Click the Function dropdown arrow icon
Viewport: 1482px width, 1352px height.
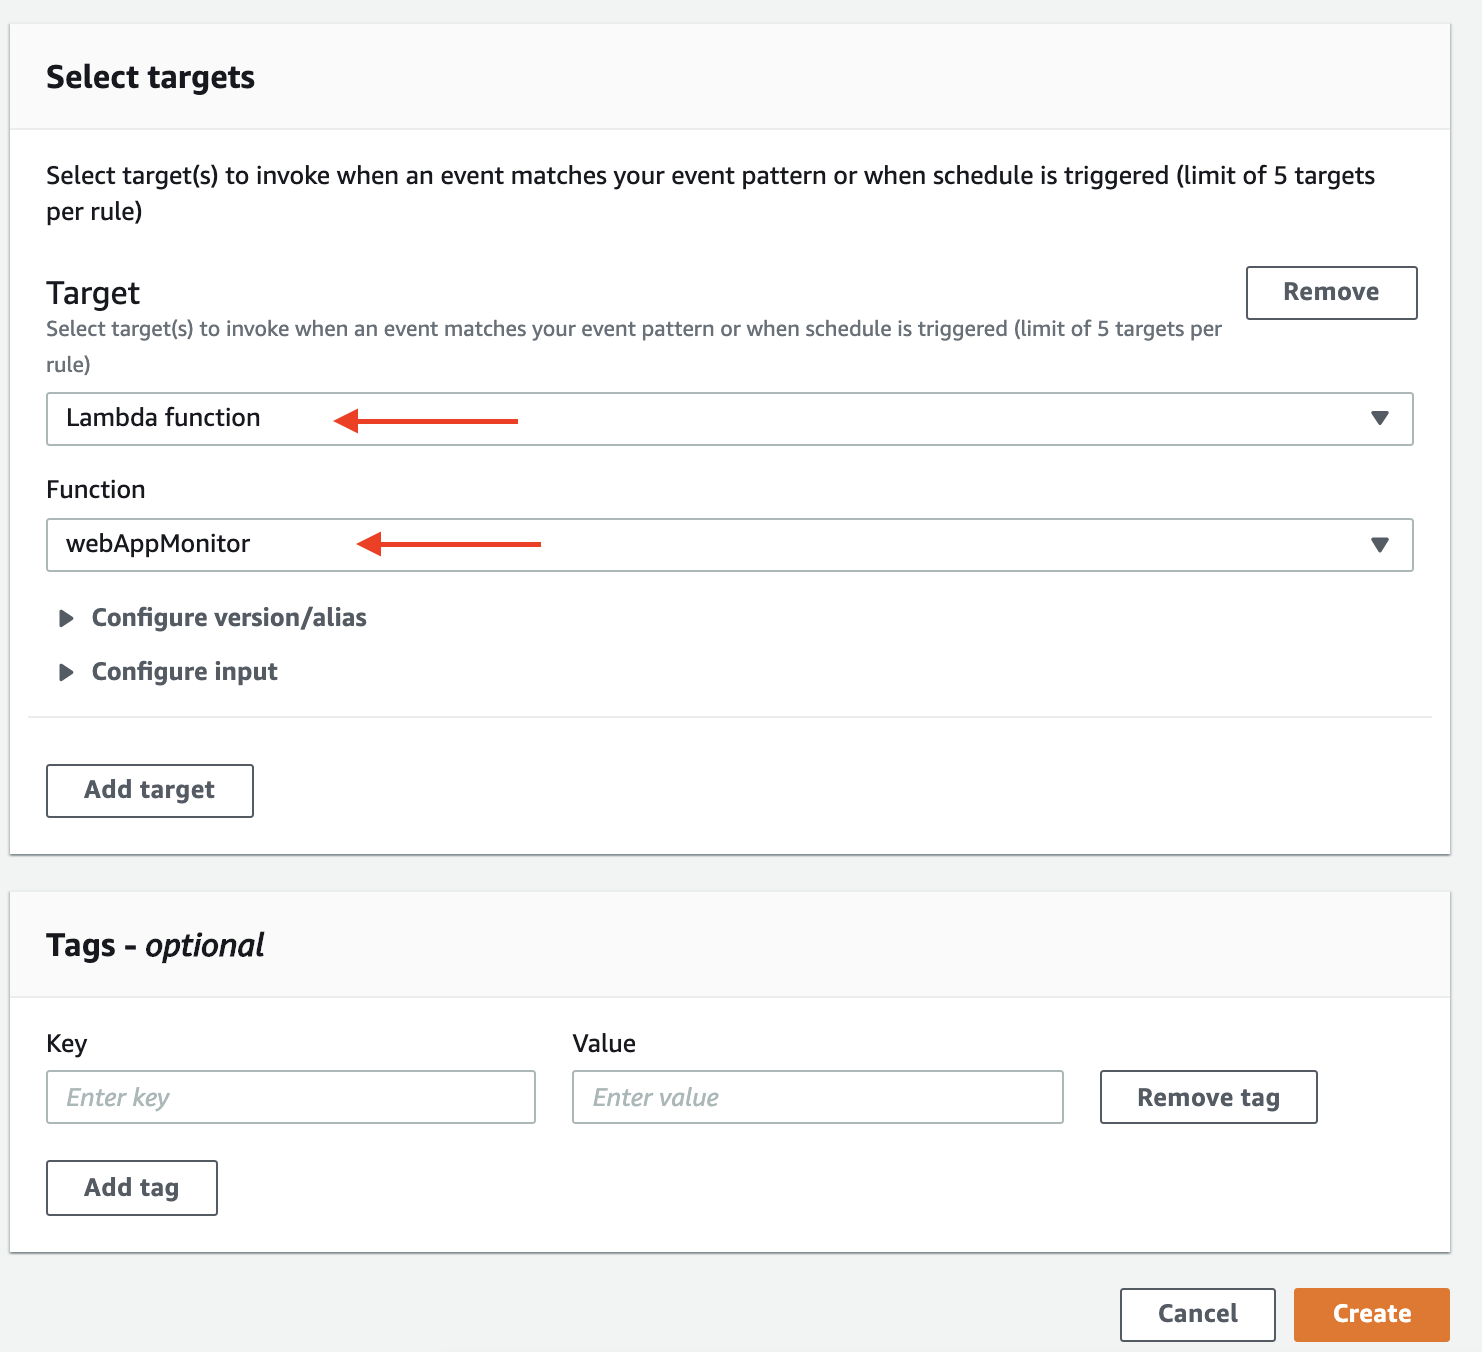click(x=1380, y=544)
